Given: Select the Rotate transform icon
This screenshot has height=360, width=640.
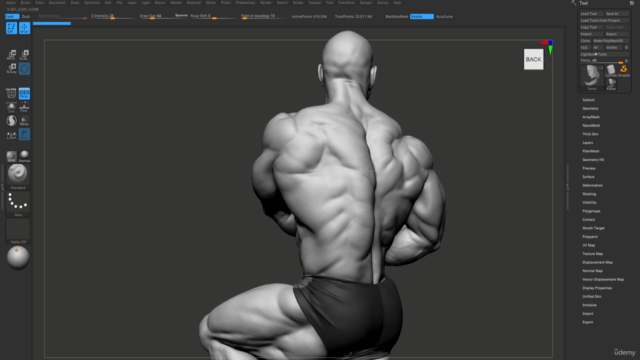Looking at the screenshot, I should [11, 68].
